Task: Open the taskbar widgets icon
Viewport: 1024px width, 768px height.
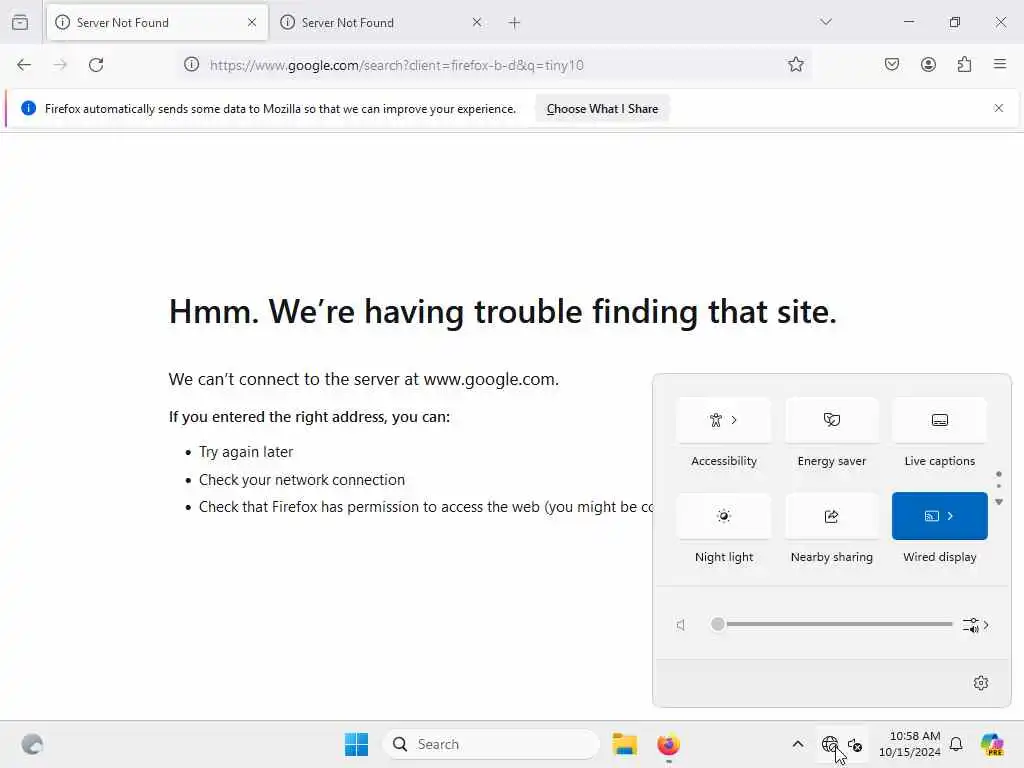Action: [x=32, y=744]
